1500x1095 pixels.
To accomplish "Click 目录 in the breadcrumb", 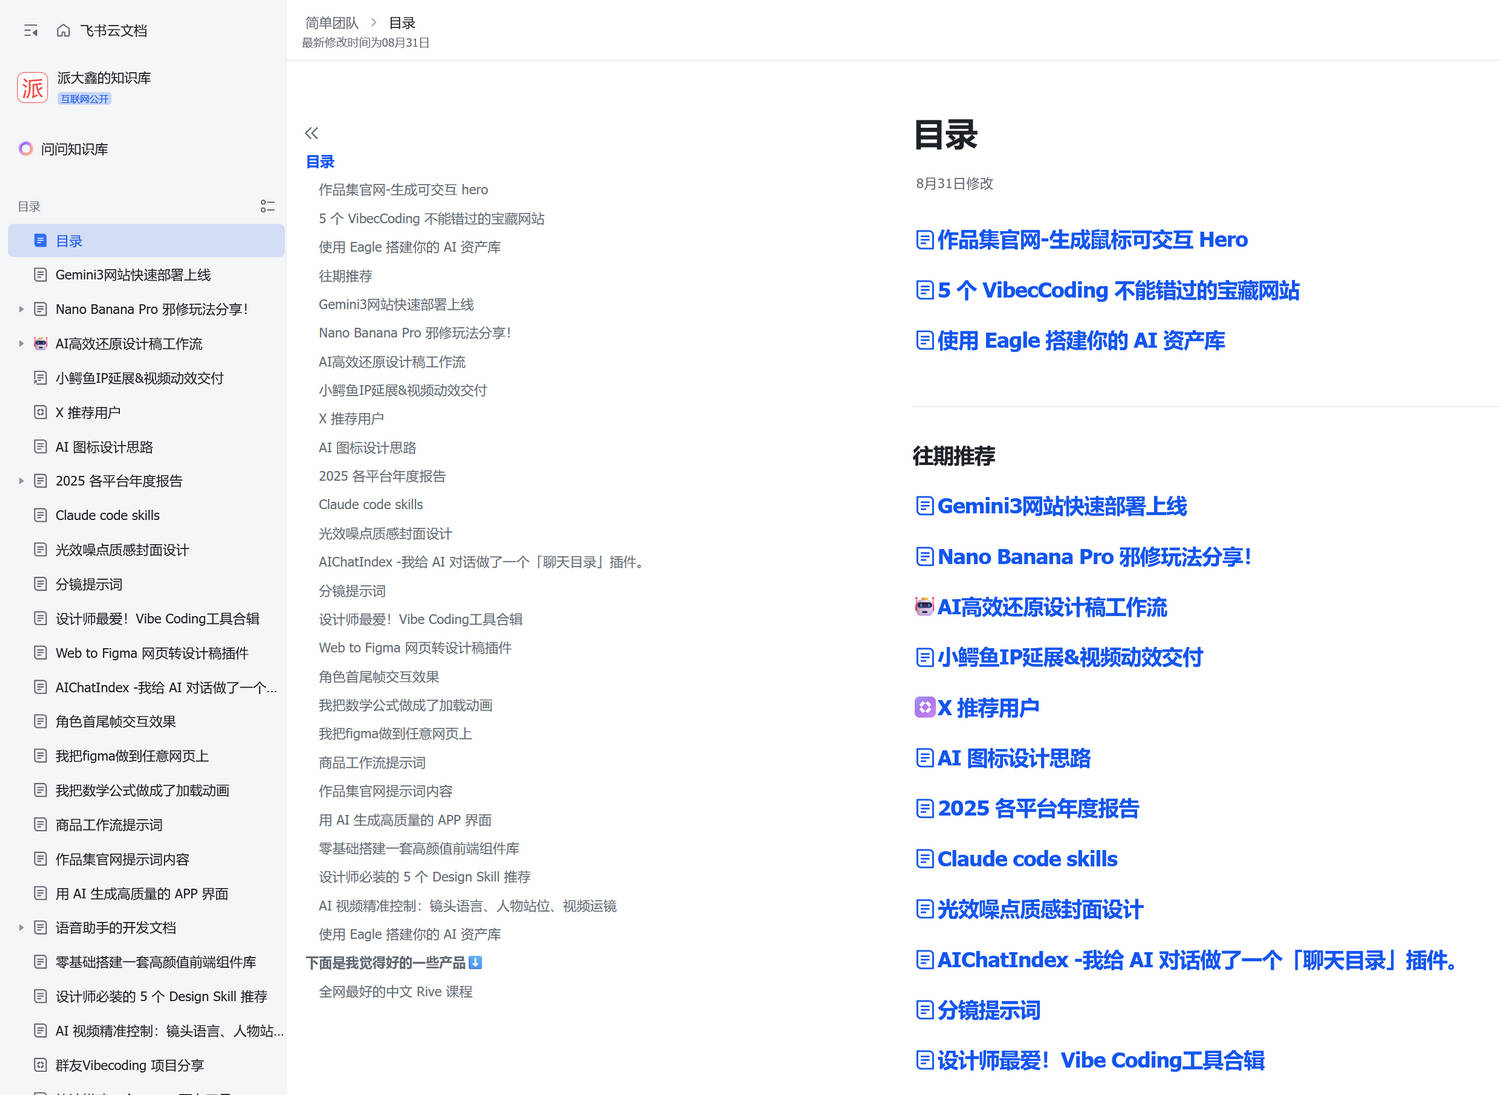I will point(402,23).
